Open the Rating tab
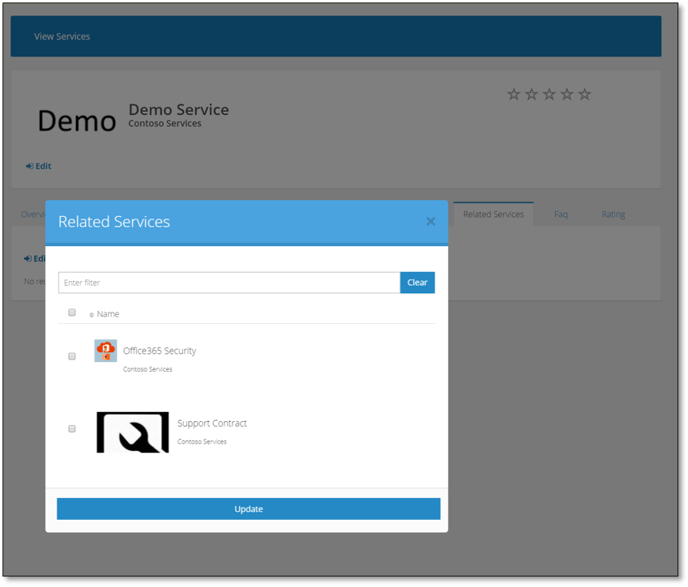Viewport: 688px width, 587px height. [x=613, y=214]
